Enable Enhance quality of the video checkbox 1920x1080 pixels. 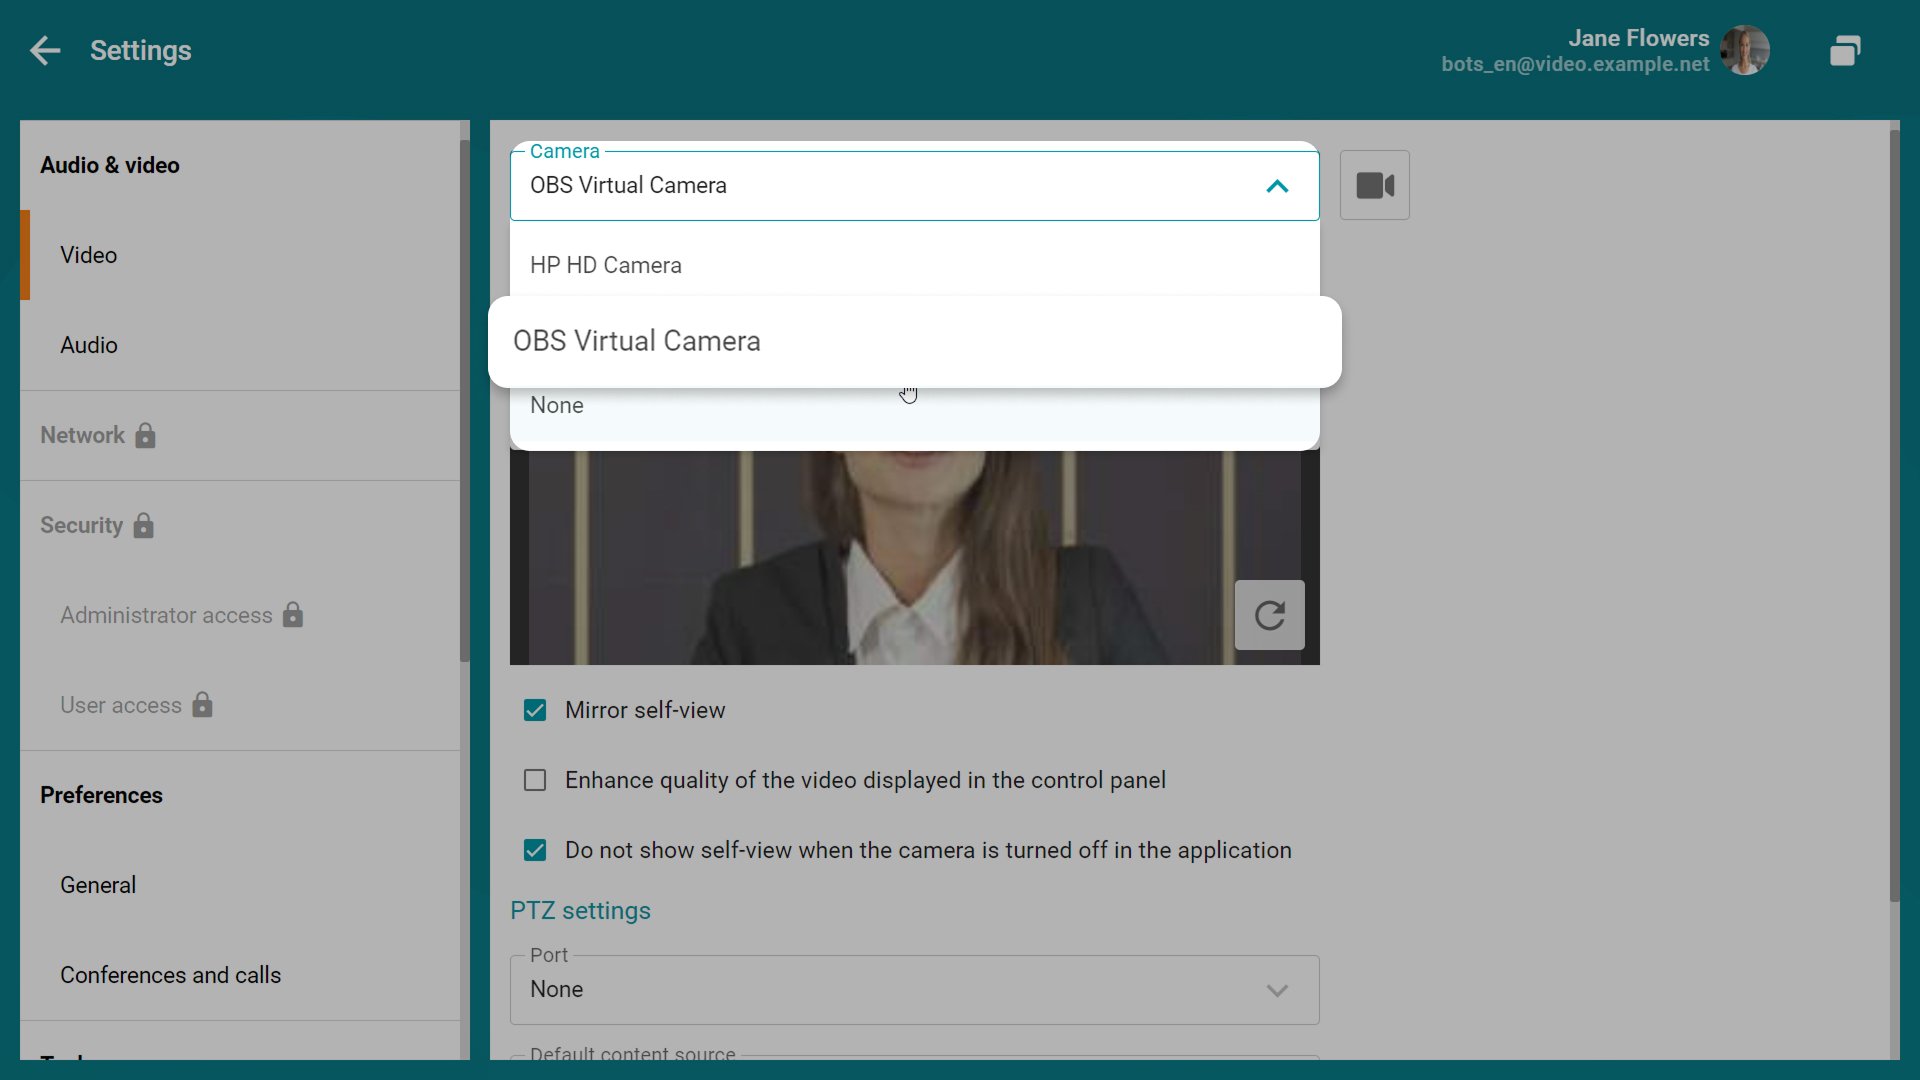pos(535,780)
